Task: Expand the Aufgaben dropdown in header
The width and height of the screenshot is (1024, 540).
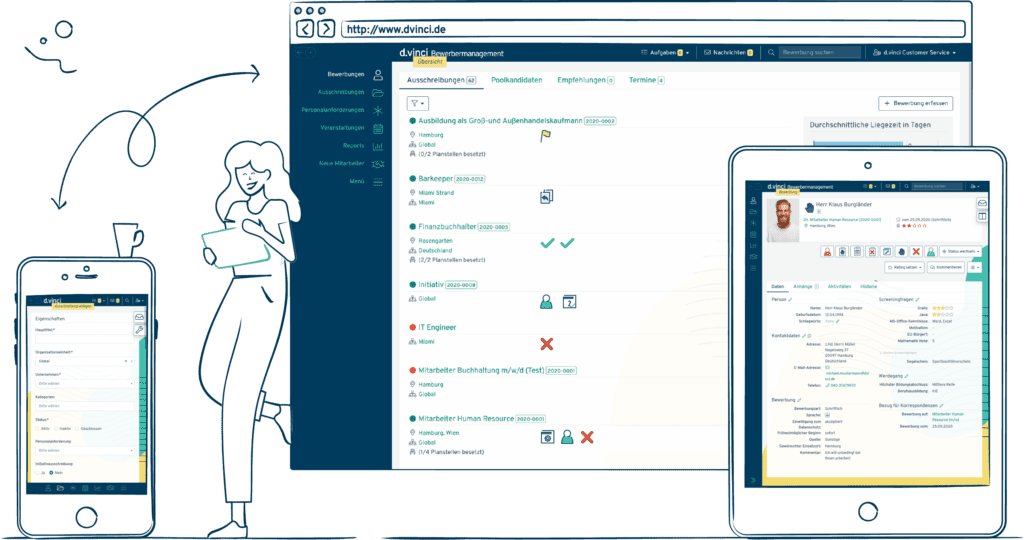Action: (x=665, y=52)
